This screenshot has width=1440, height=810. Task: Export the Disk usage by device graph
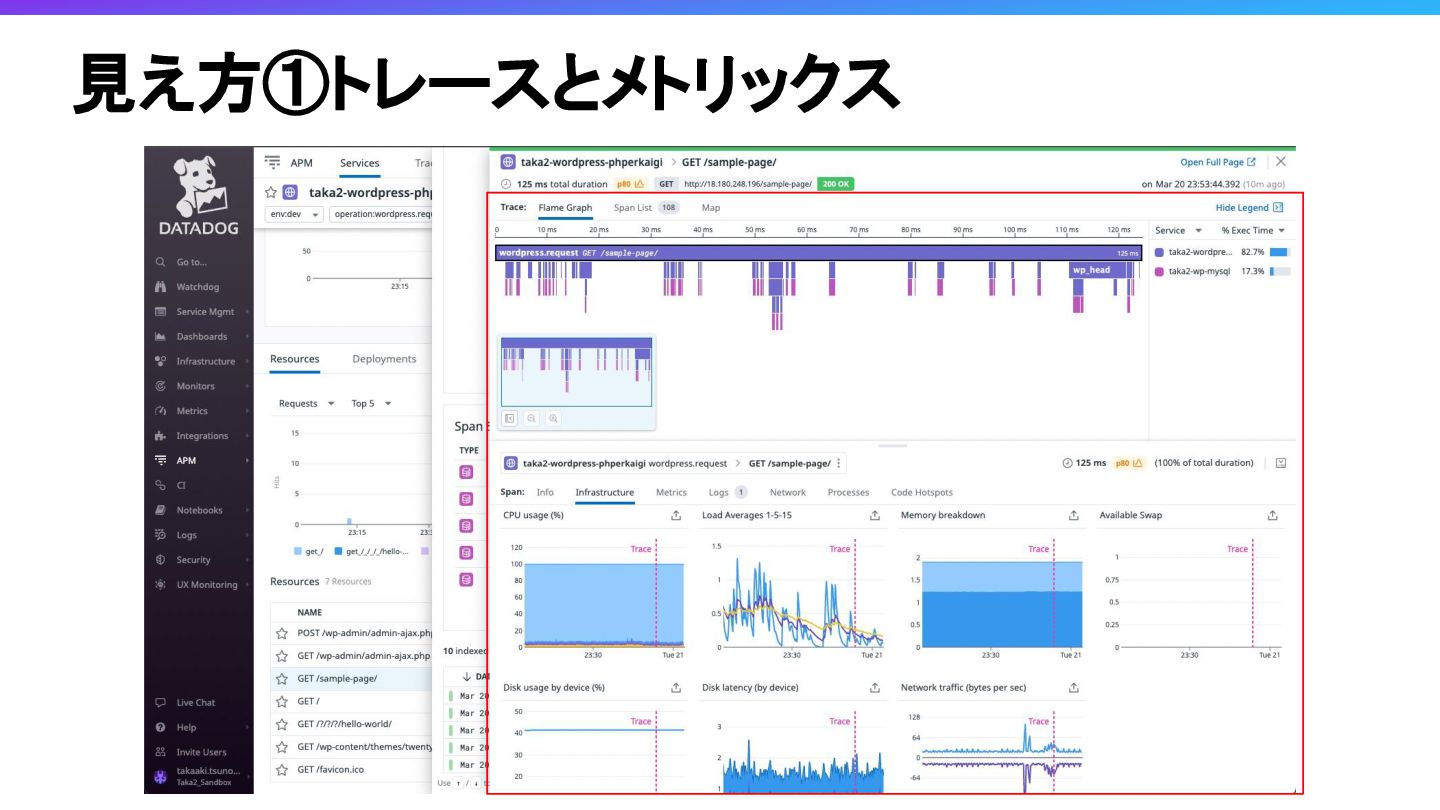676,688
